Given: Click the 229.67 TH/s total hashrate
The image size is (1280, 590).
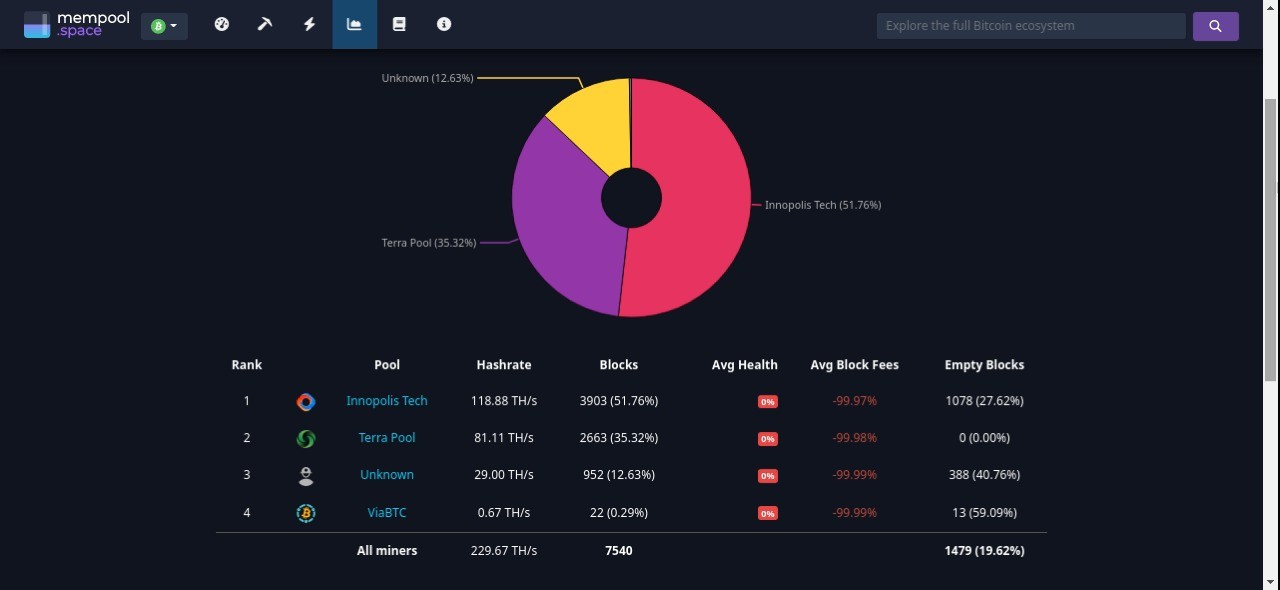Looking at the screenshot, I should (x=504, y=551).
